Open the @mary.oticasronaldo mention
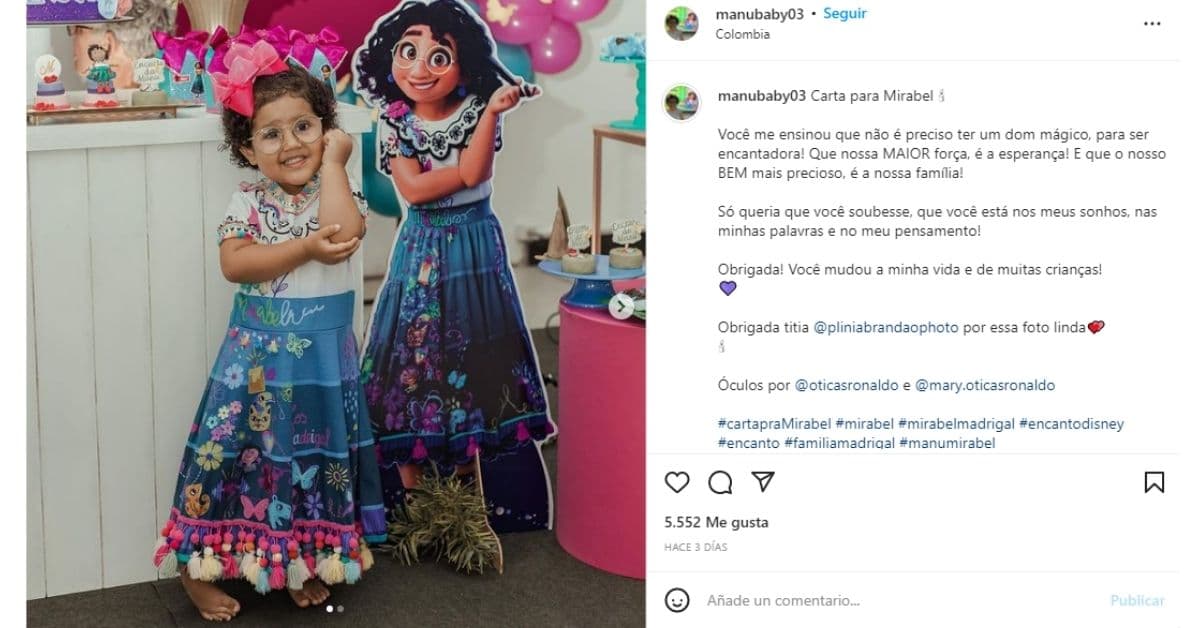Screen dimensions: 1200x628 pos(985,385)
